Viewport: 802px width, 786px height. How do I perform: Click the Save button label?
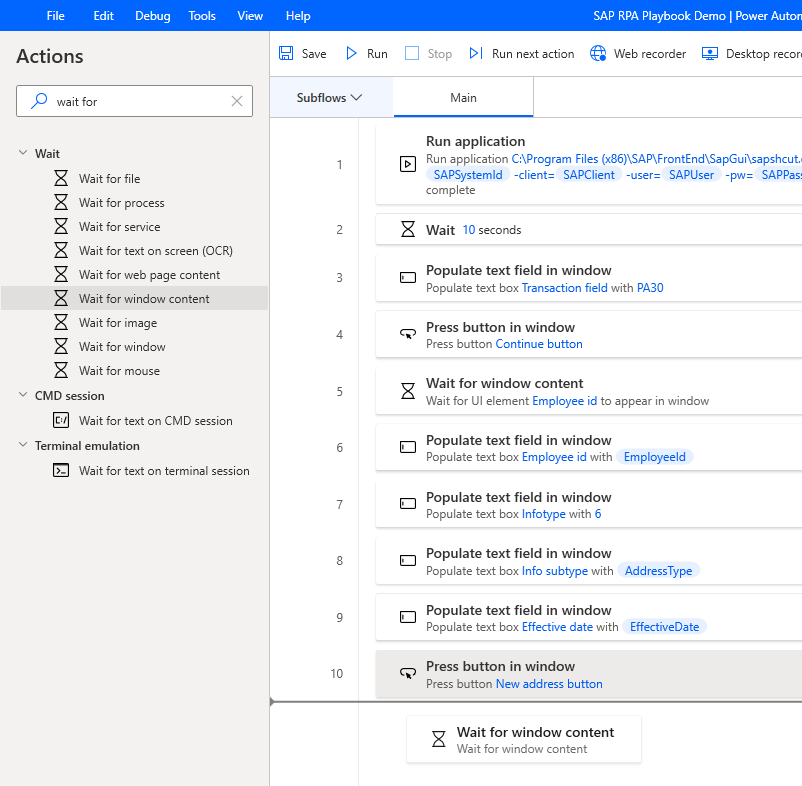click(314, 54)
